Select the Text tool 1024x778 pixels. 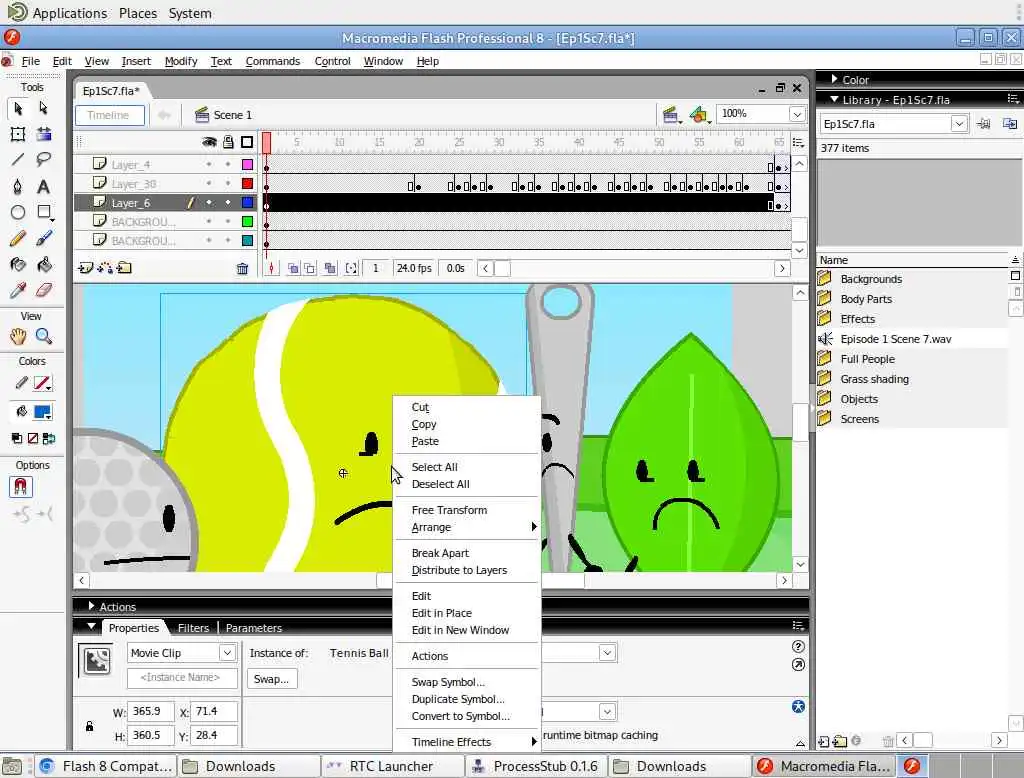tap(44, 186)
